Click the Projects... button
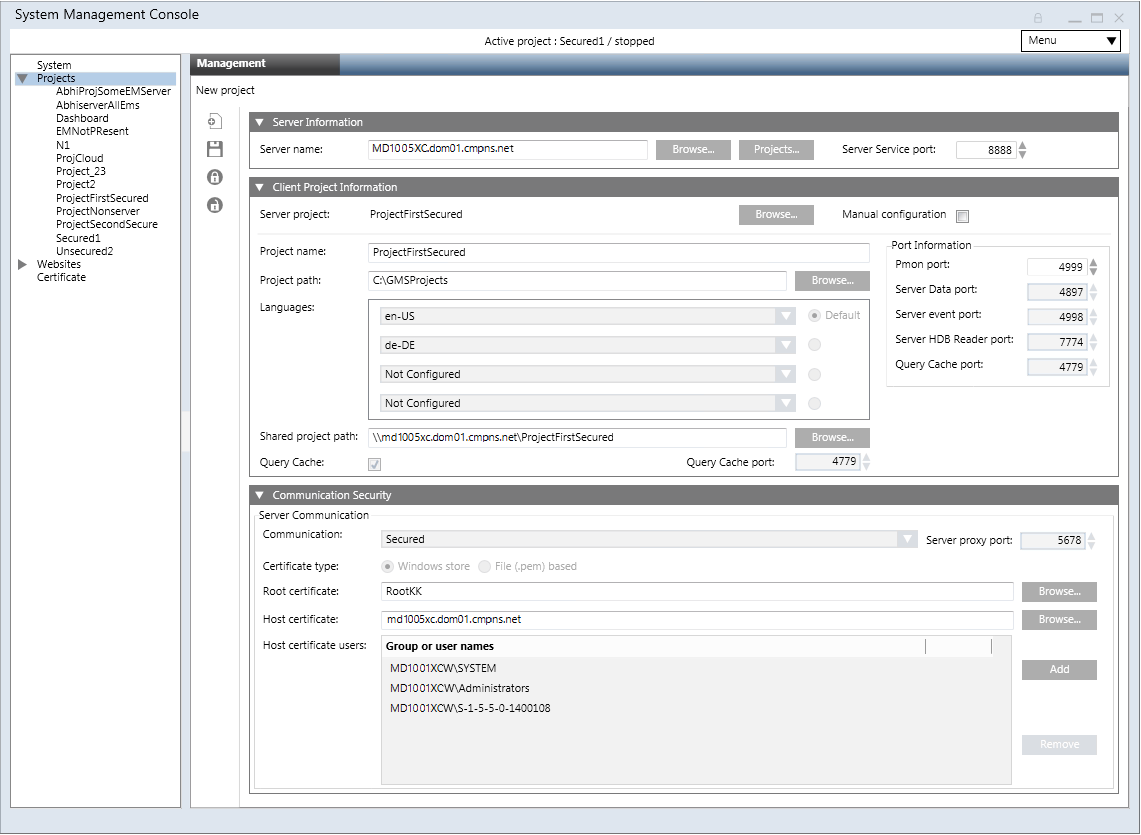 (776, 150)
